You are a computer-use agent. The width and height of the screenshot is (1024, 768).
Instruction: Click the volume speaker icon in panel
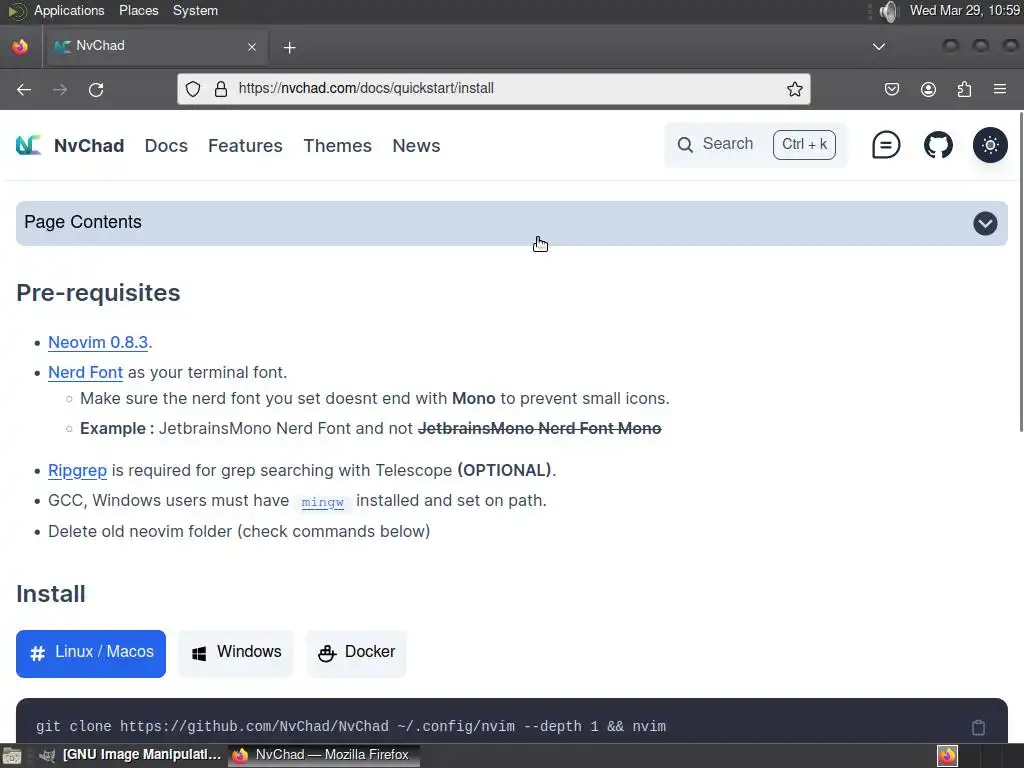pyautogui.click(x=888, y=11)
